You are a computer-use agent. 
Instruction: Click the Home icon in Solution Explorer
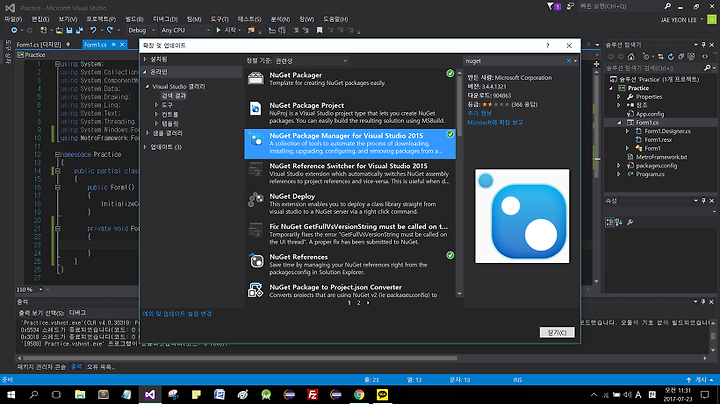[x=631, y=56]
